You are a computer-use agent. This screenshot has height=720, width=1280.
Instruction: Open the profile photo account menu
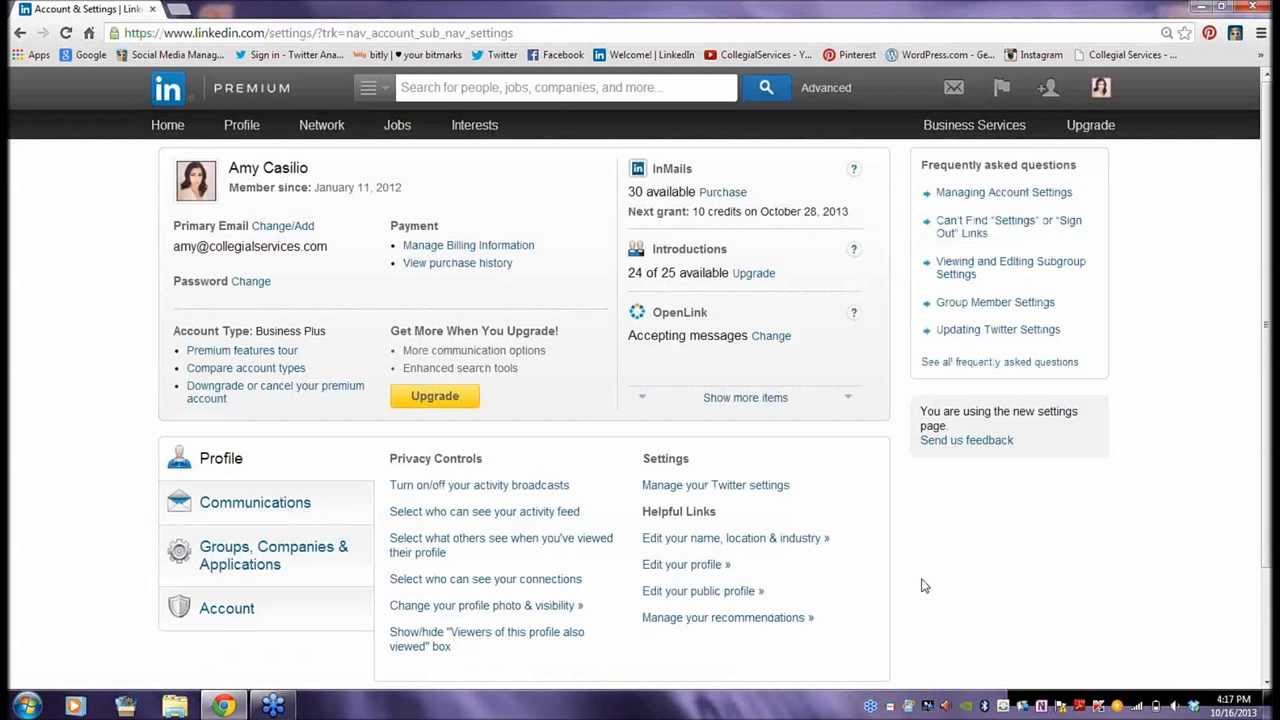tap(1101, 88)
